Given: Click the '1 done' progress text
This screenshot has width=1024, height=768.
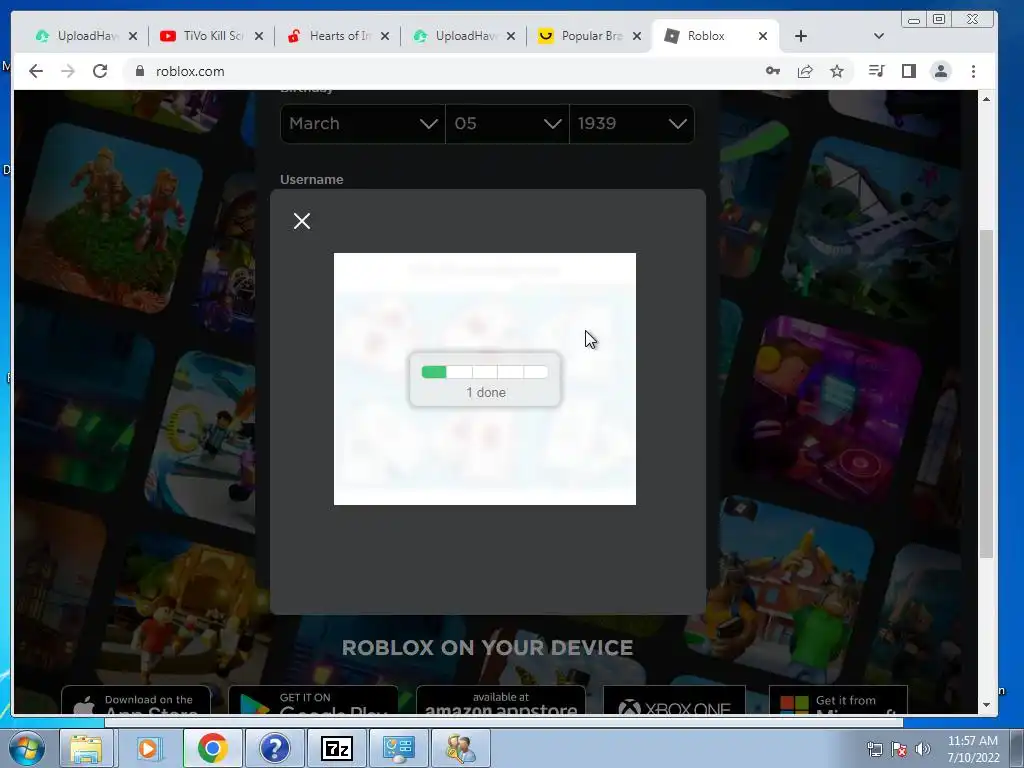Looking at the screenshot, I should click(486, 392).
